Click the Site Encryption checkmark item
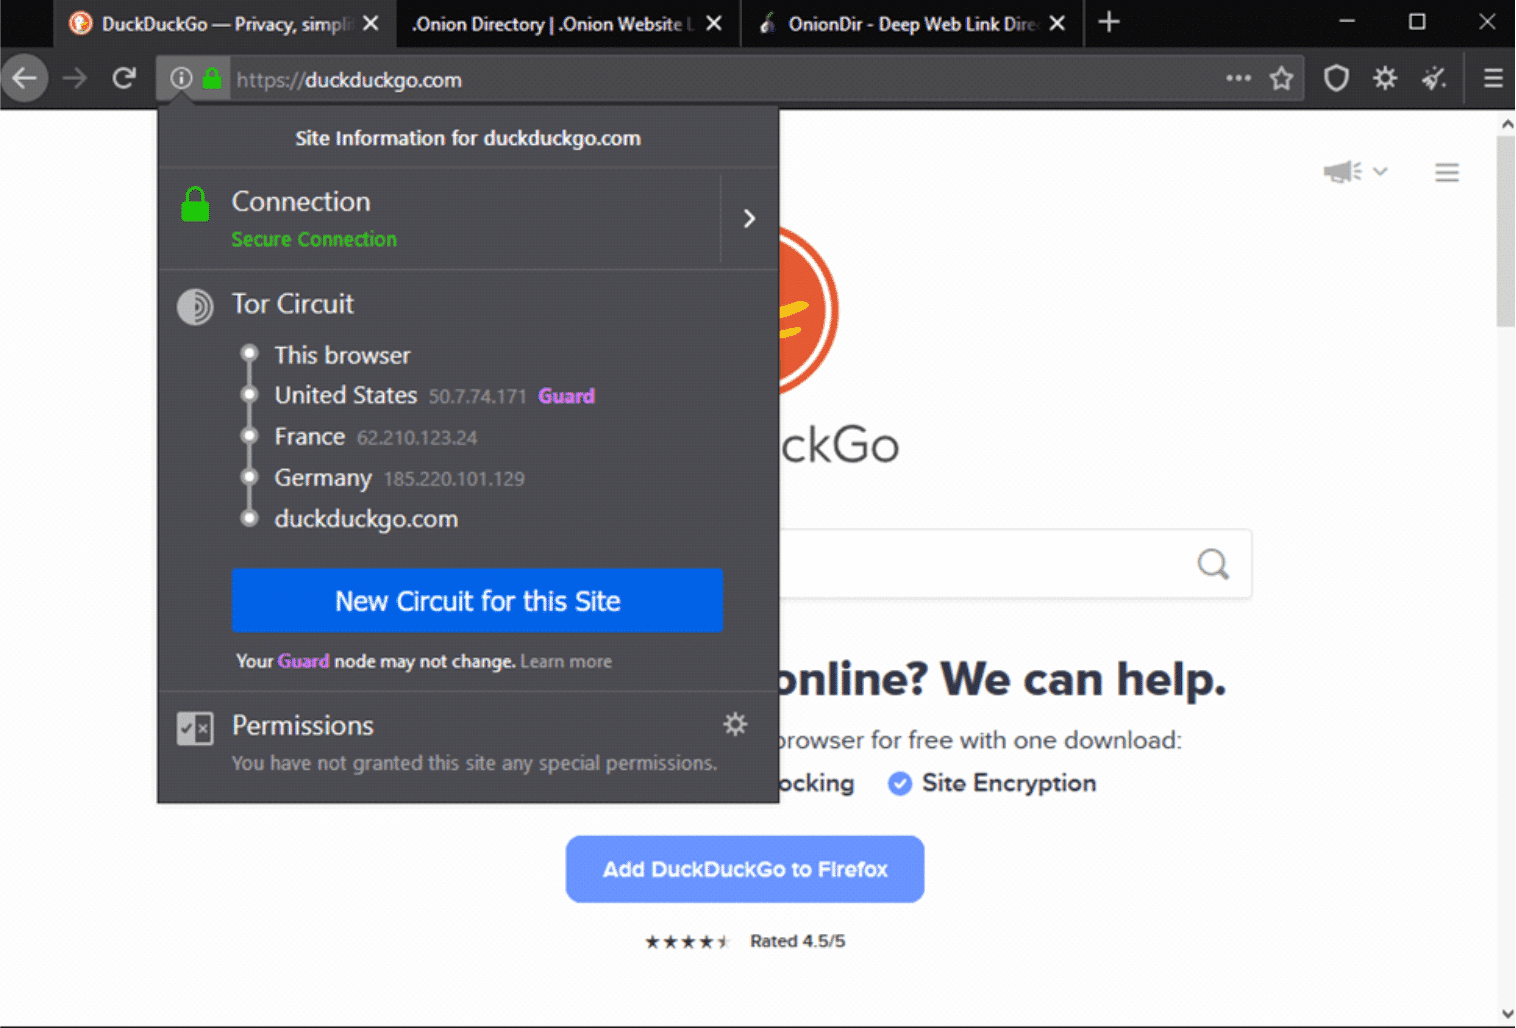The width and height of the screenshot is (1516, 1028). tap(992, 783)
